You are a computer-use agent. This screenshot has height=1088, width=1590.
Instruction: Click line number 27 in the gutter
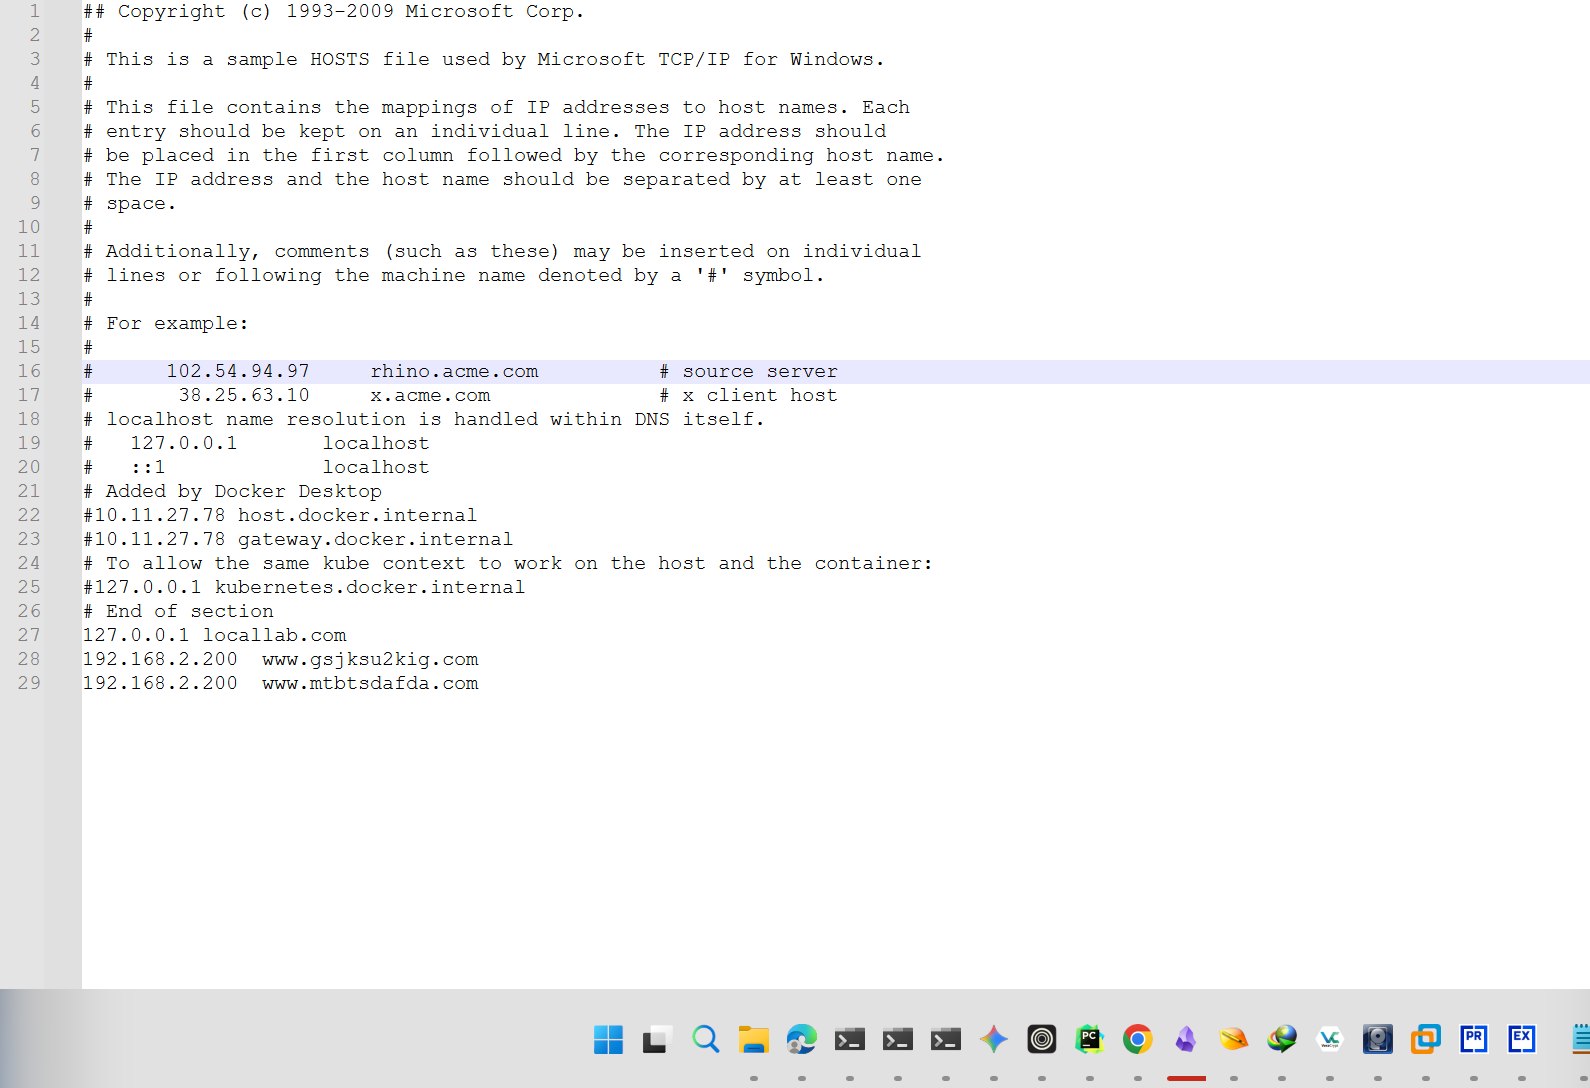(29, 636)
